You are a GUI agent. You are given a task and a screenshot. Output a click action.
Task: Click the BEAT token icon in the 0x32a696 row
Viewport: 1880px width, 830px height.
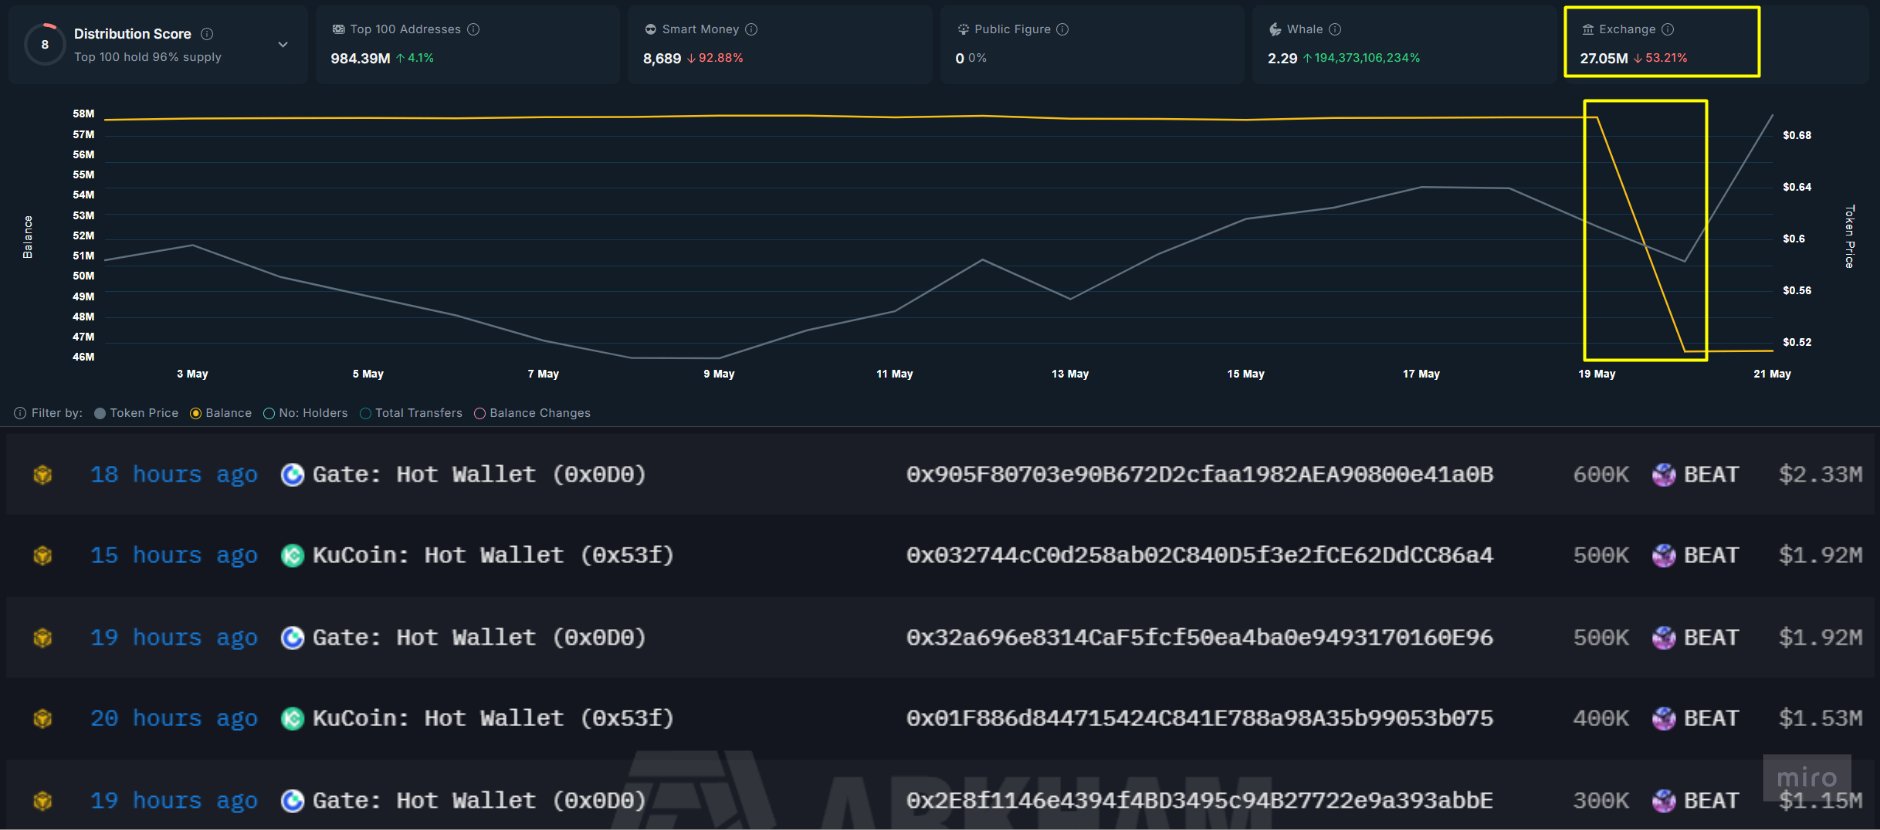1664,638
